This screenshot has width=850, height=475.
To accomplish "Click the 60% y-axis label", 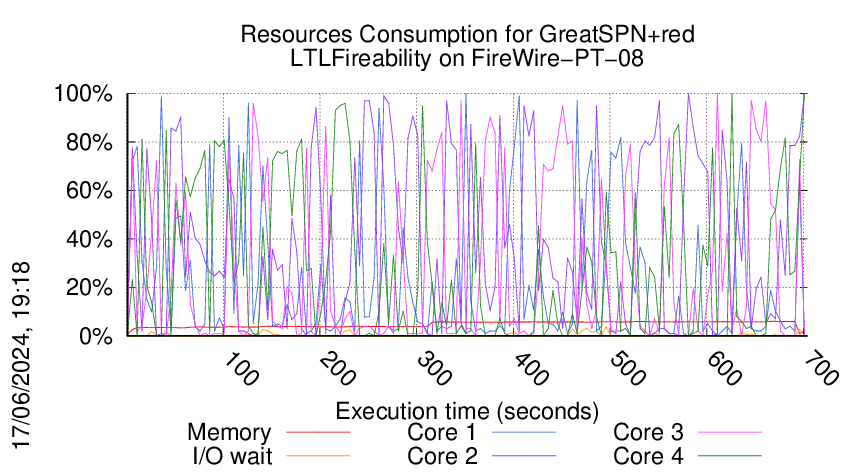I will 90,191.
